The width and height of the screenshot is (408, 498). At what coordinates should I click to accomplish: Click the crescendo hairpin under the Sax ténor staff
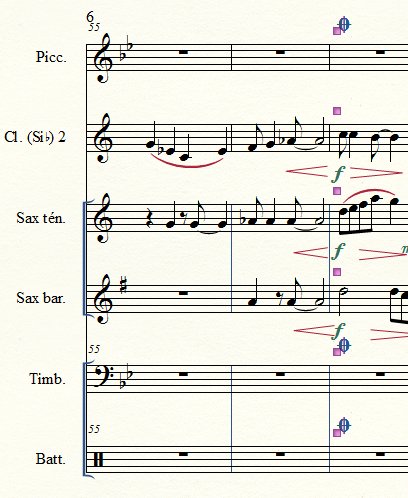311,252
